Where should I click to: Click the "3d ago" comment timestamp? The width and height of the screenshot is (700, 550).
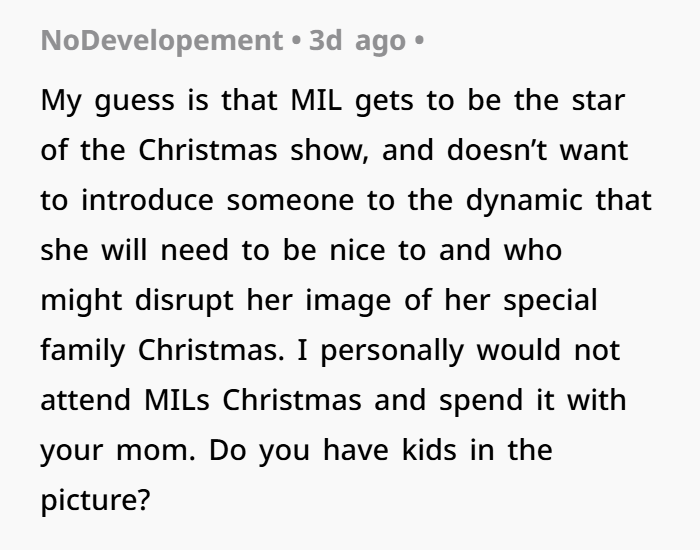coord(357,41)
